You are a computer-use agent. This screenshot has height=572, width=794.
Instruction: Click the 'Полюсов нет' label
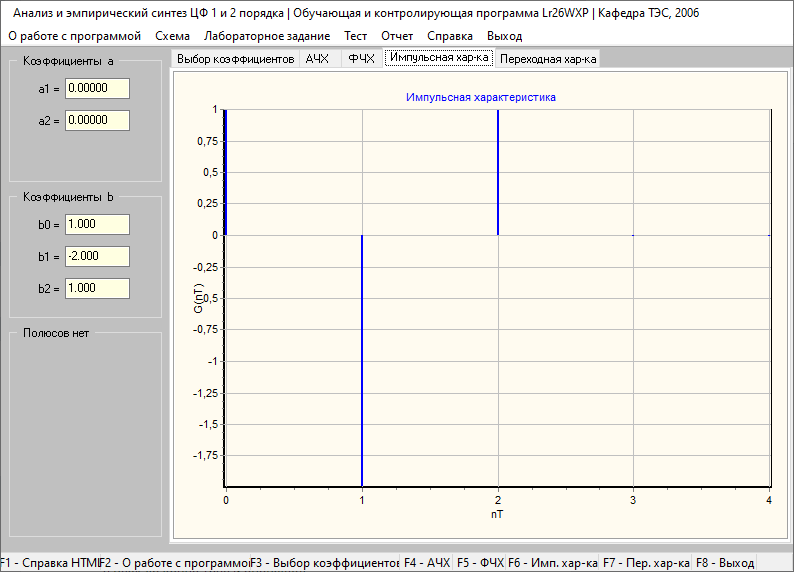56,333
